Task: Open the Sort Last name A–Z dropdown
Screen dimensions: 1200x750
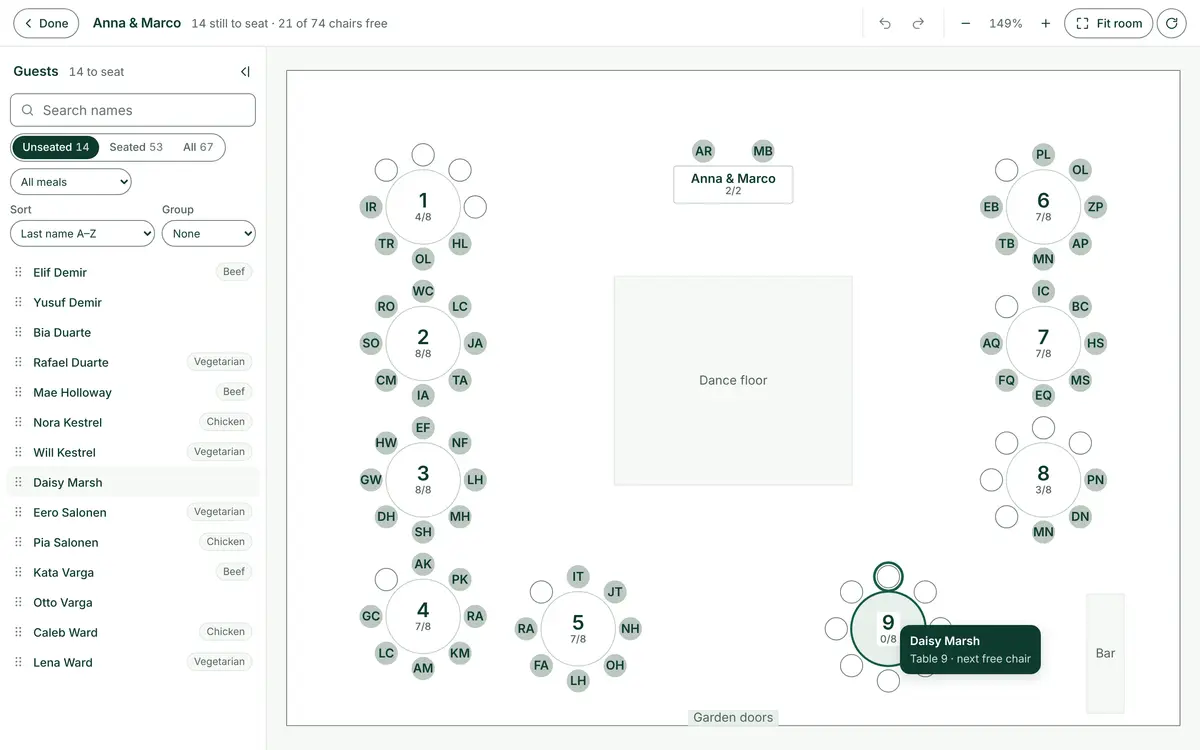Action: click(x=82, y=233)
